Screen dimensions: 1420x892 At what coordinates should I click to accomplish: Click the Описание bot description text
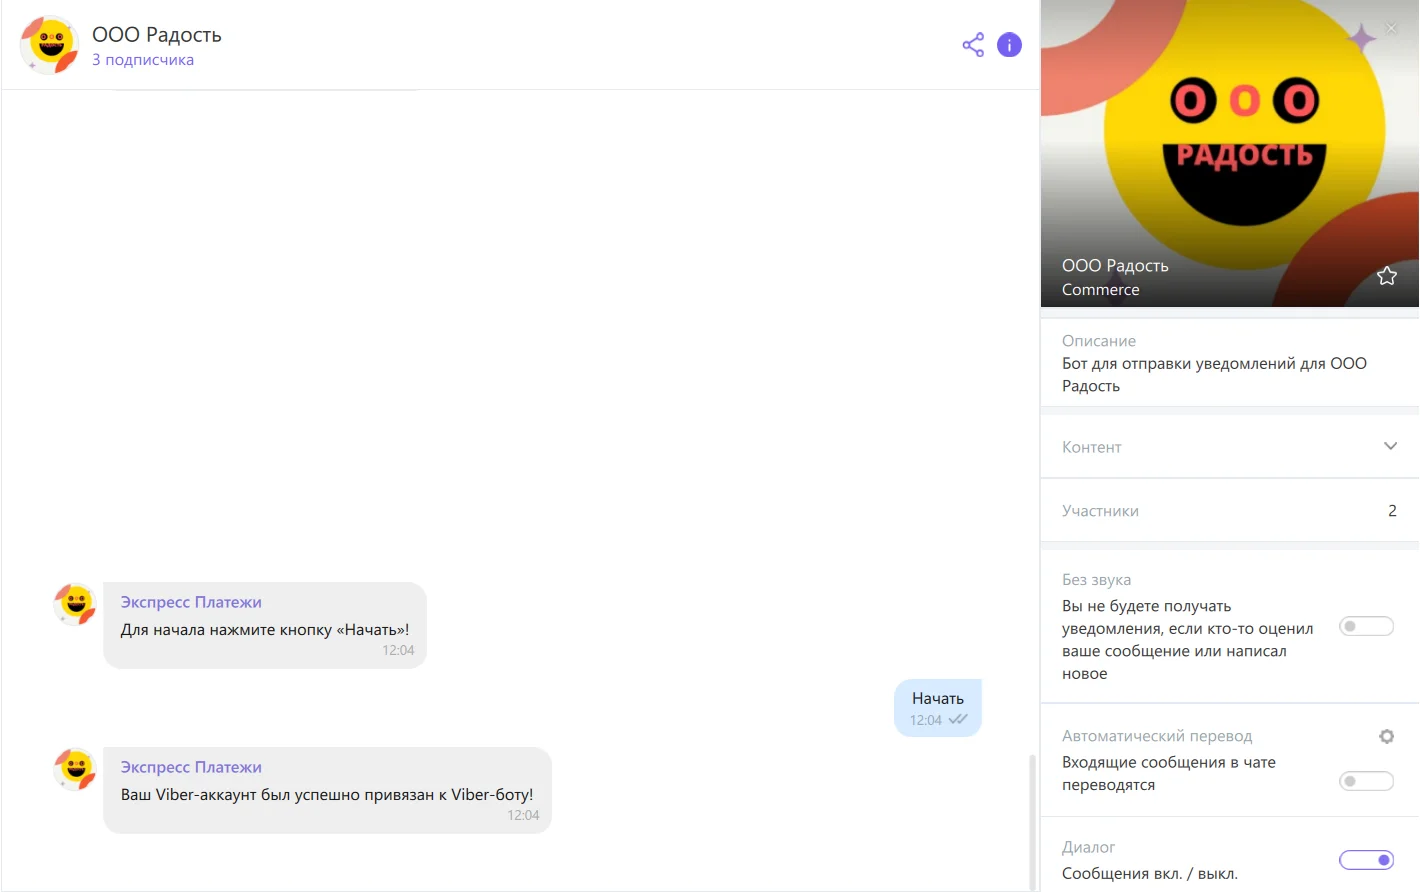pyautogui.click(x=1214, y=375)
